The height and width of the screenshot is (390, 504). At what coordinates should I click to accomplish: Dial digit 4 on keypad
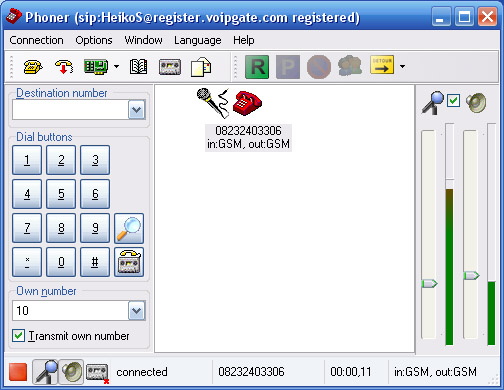[x=27, y=194]
